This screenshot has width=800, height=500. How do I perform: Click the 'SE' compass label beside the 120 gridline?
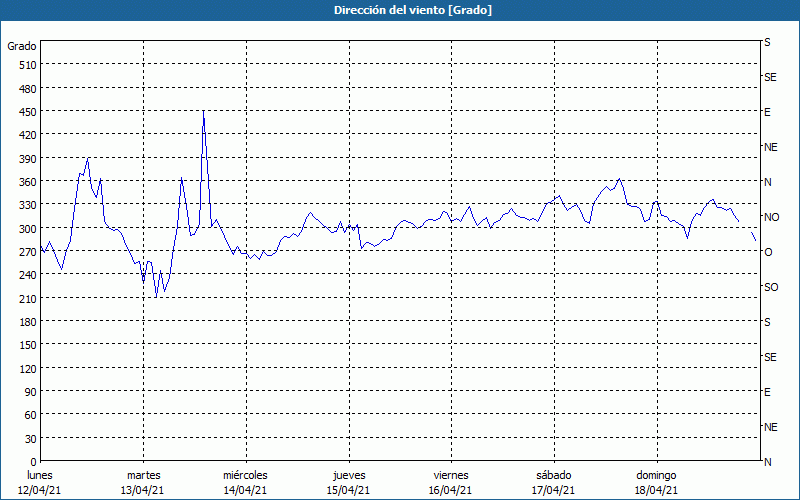click(770, 357)
